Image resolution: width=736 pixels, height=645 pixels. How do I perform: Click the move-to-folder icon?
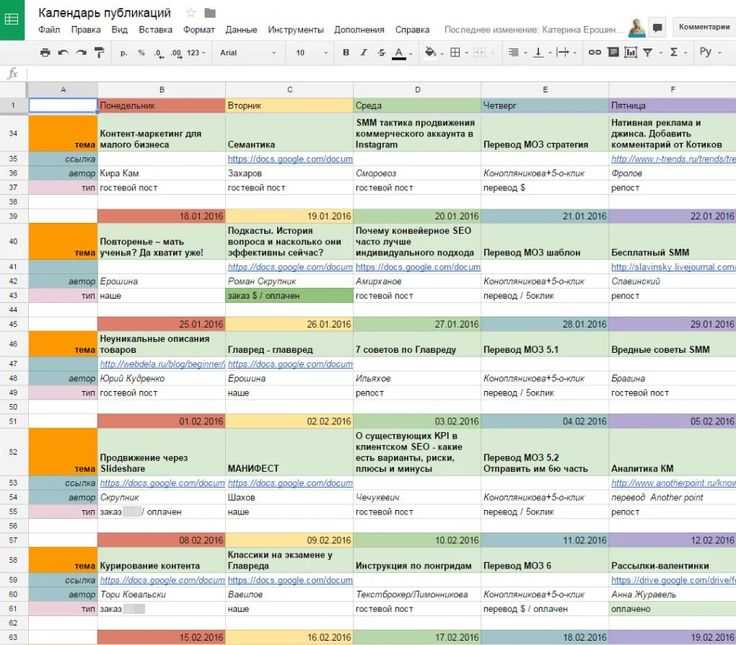pos(210,13)
